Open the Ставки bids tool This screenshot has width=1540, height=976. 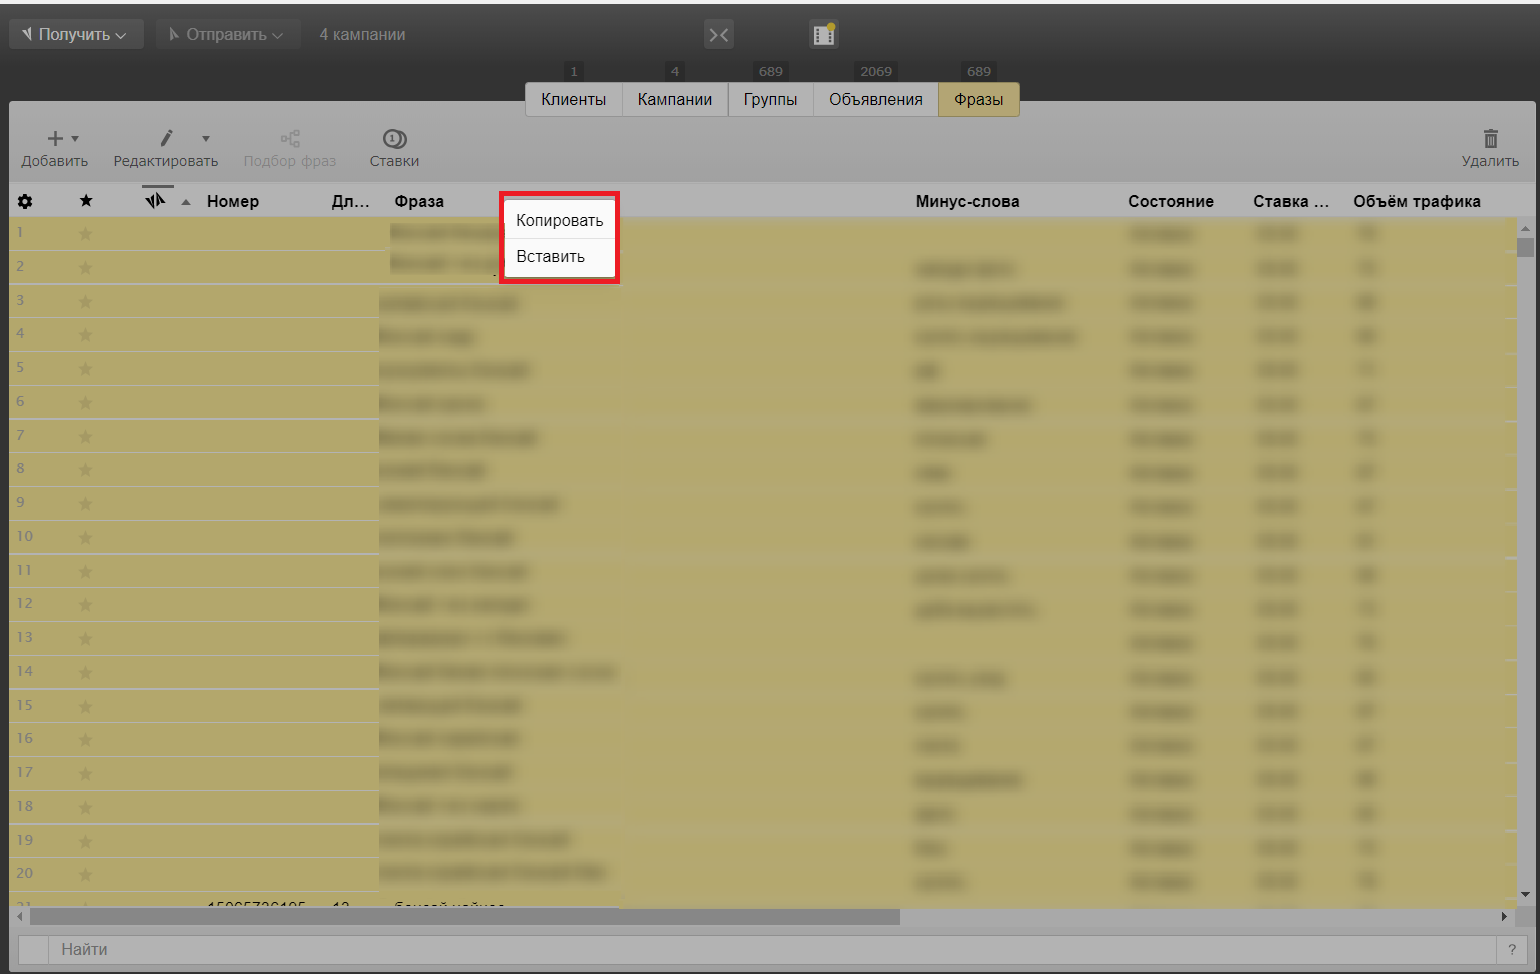click(x=394, y=147)
